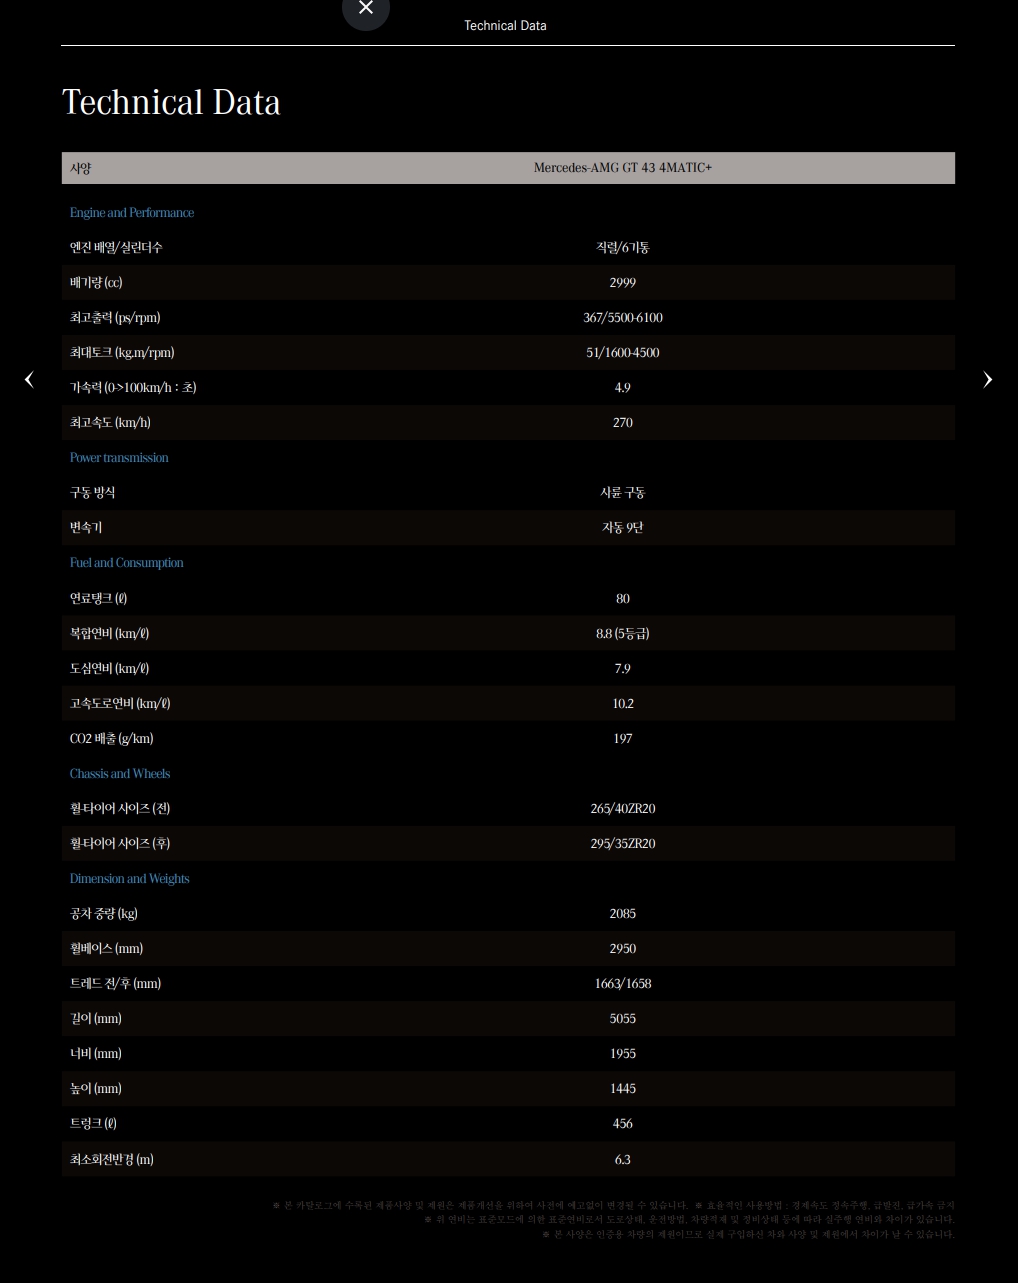Viewport: 1018px width, 1283px height.
Task: Click the trunk volume value 456
Action: [623, 1124]
